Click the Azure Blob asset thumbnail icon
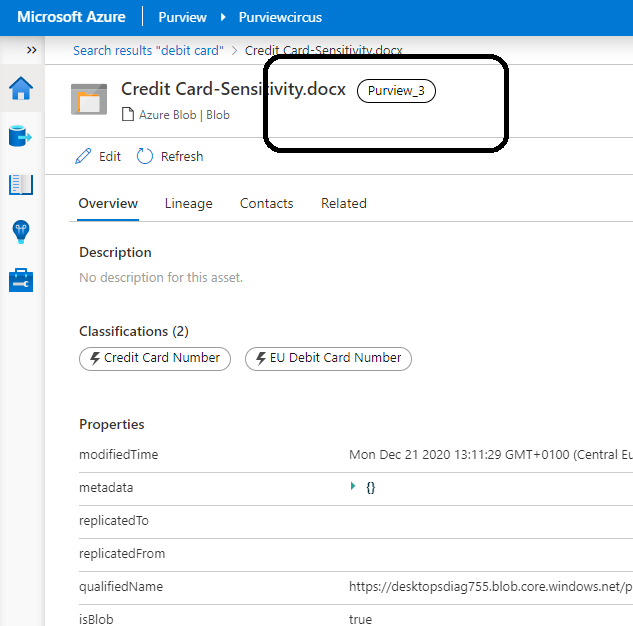Image resolution: width=633 pixels, height=626 pixels. 89,100
